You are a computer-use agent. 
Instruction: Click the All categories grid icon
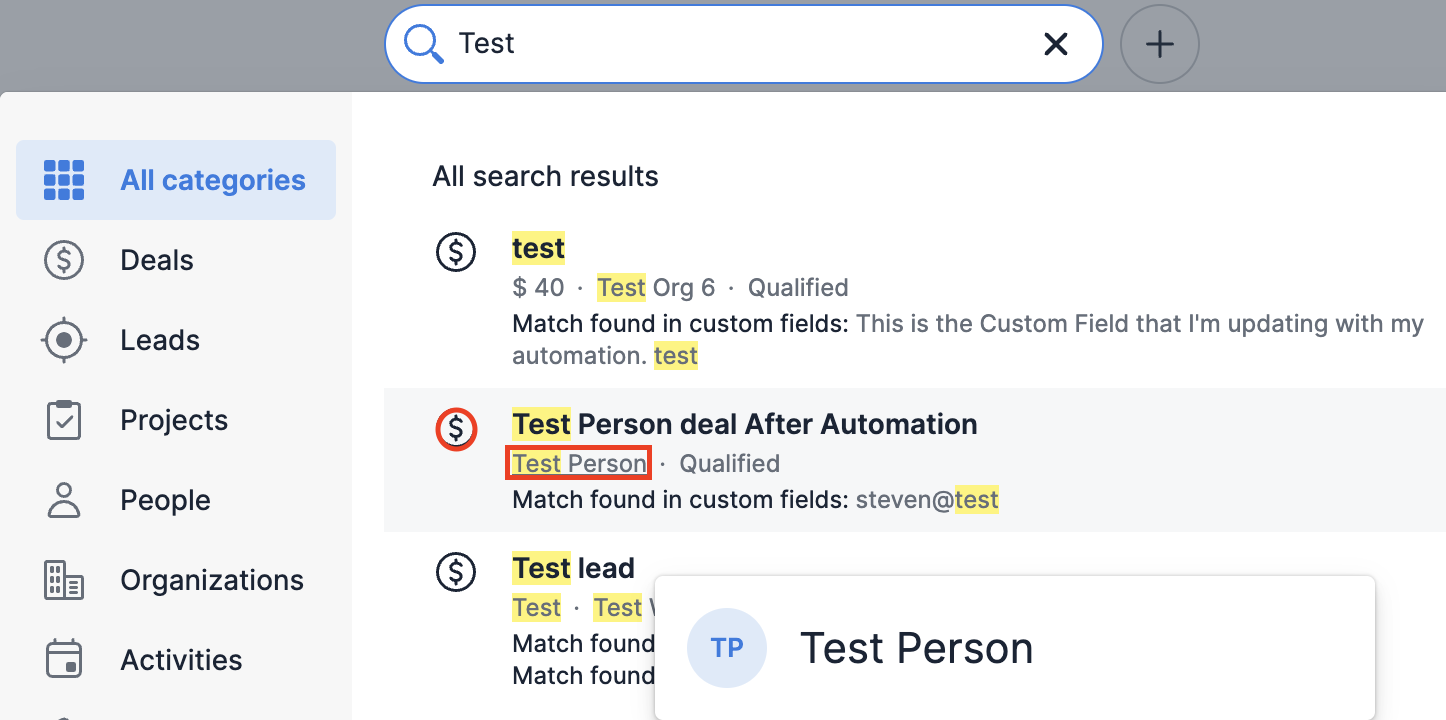64,180
